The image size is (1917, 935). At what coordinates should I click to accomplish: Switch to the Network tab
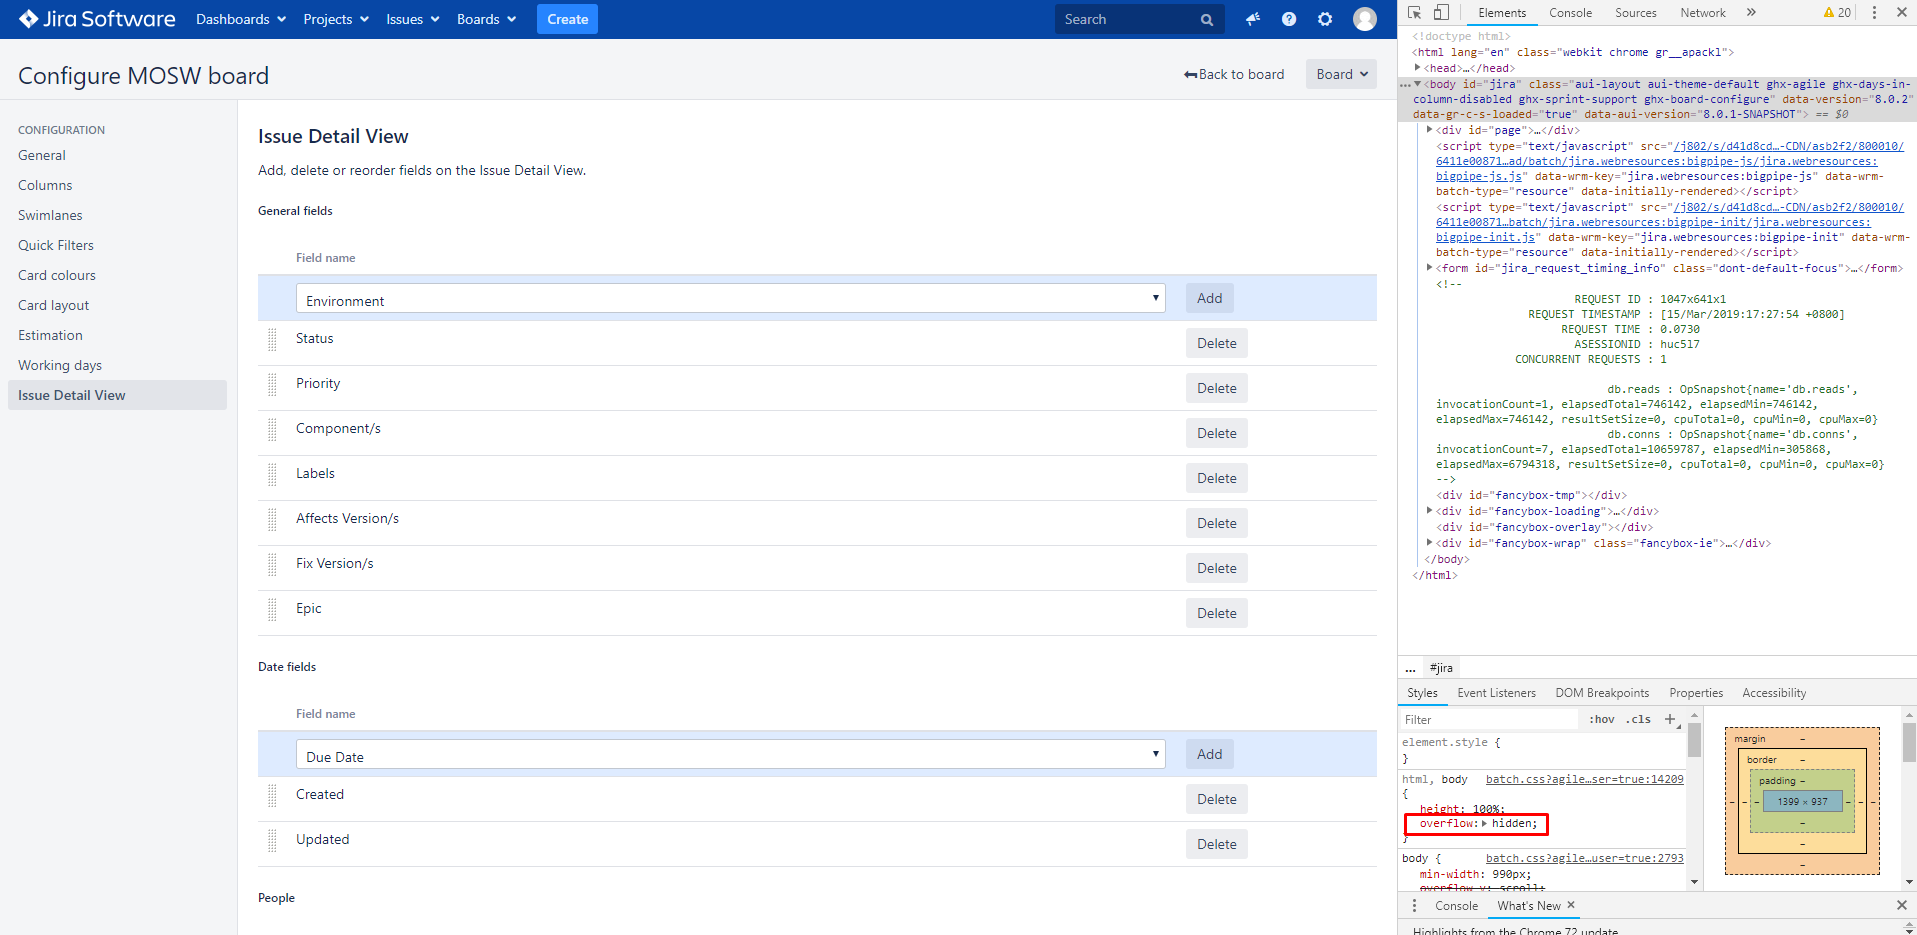(x=1703, y=13)
